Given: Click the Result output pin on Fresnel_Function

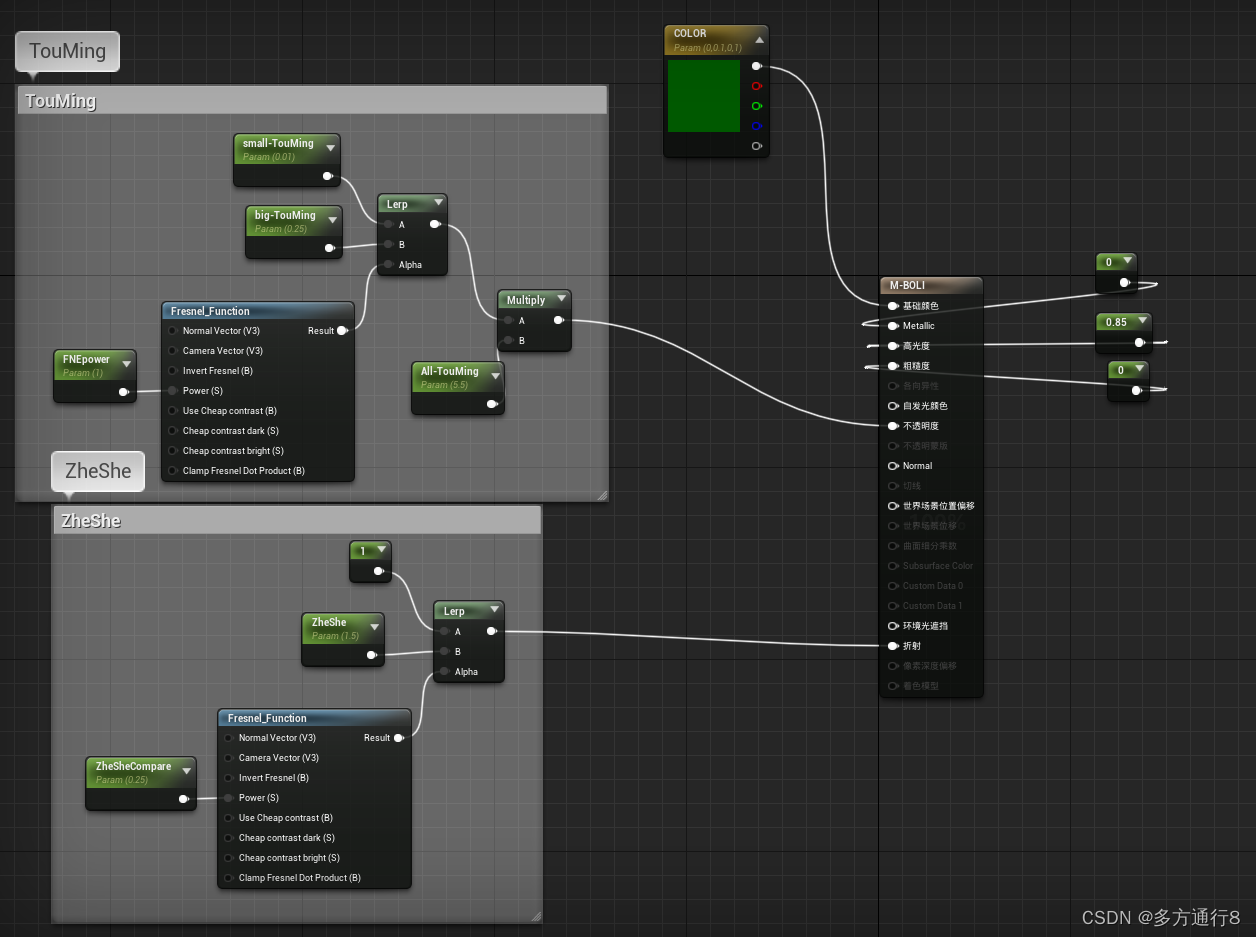Looking at the screenshot, I should pos(343,331).
